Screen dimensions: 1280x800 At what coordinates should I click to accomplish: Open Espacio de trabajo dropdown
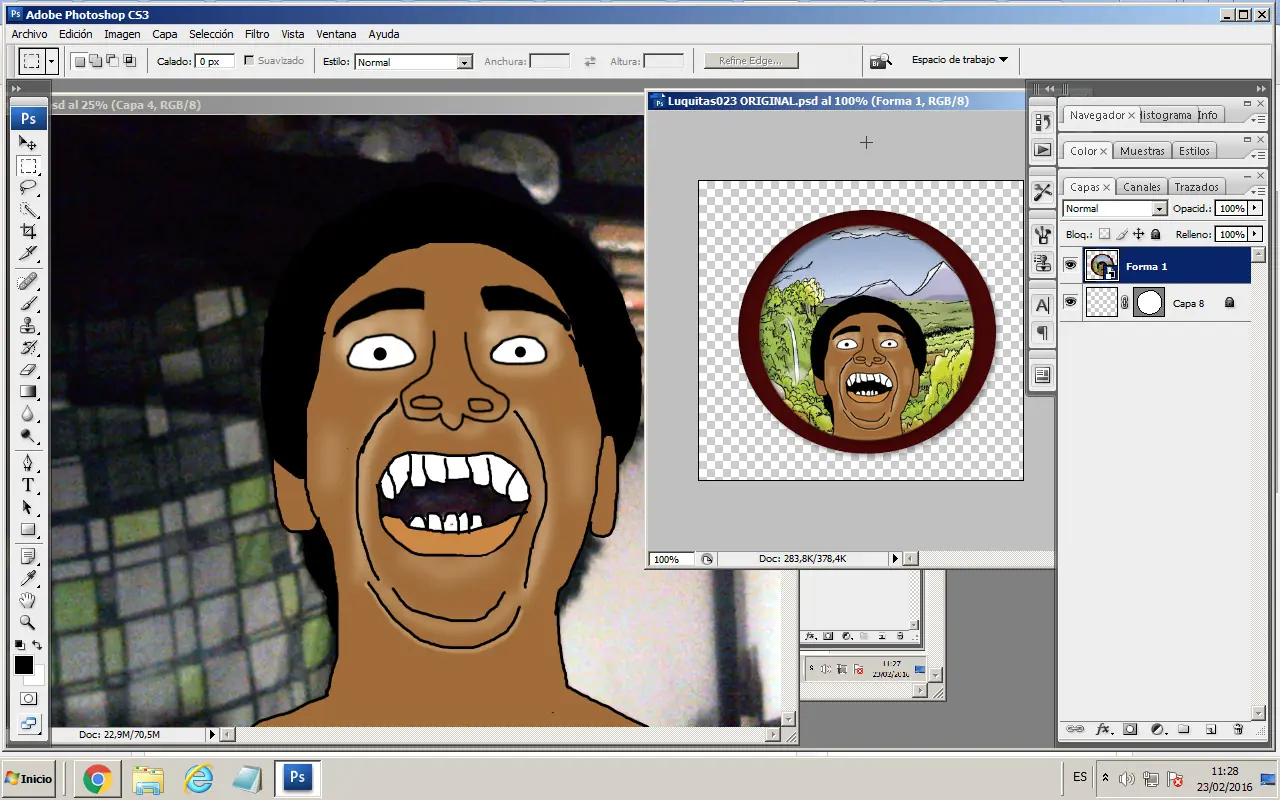(x=959, y=60)
